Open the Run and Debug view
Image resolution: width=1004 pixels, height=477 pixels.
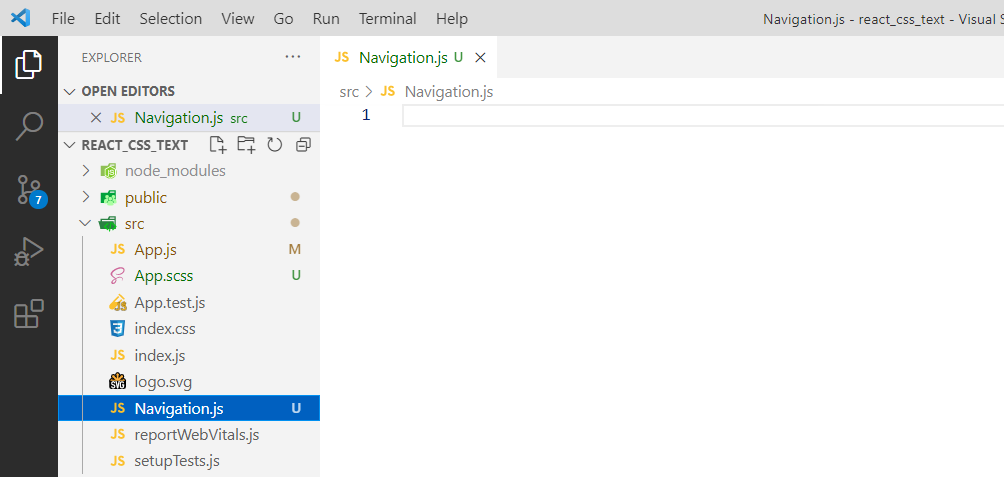29,252
